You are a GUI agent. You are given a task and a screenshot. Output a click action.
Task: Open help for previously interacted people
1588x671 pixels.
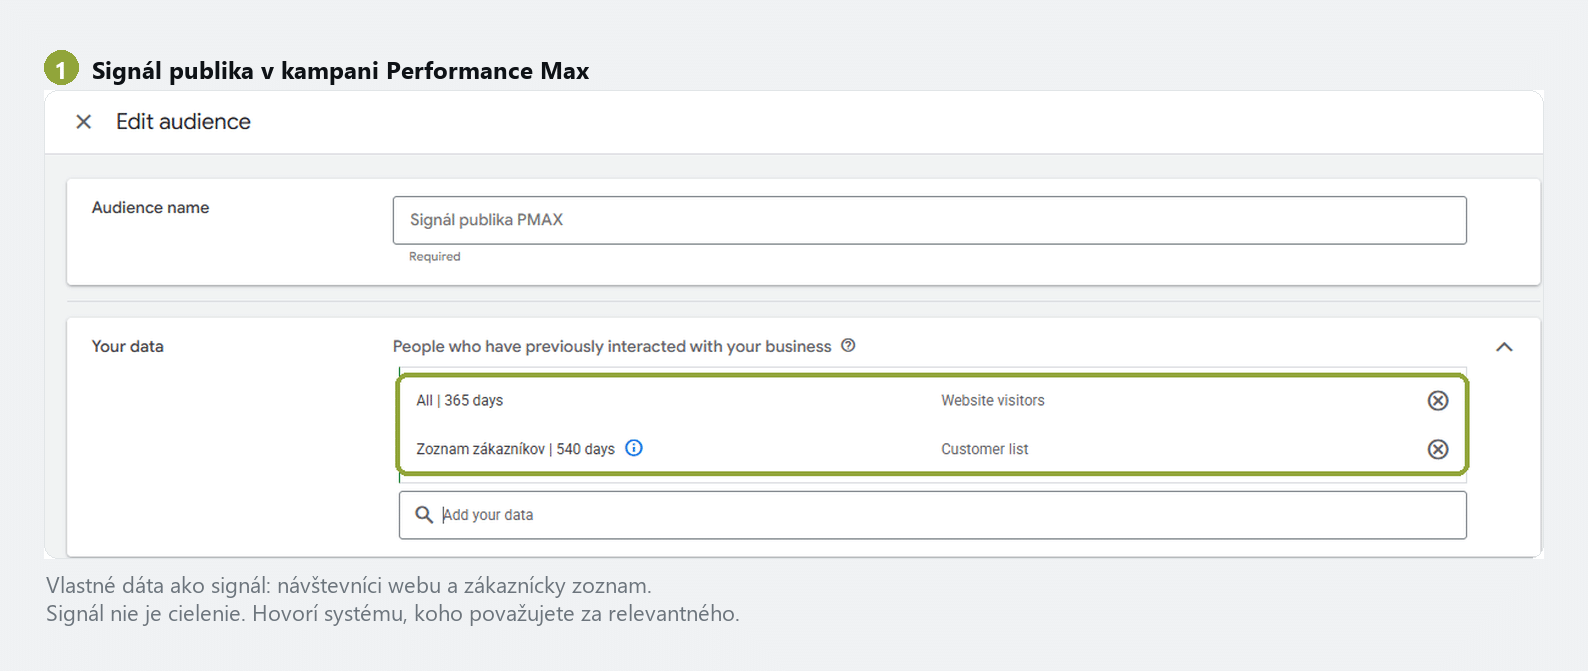[x=848, y=345]
